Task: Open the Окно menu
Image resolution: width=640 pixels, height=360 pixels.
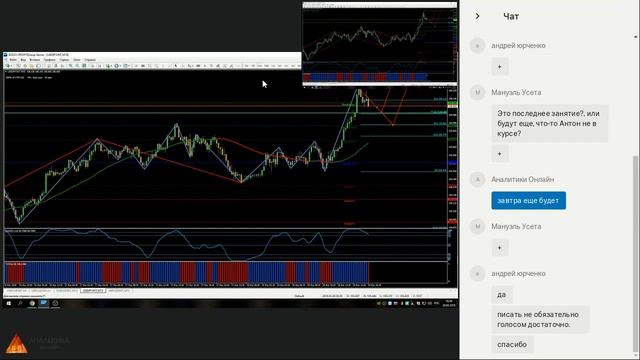Action: 77,60
